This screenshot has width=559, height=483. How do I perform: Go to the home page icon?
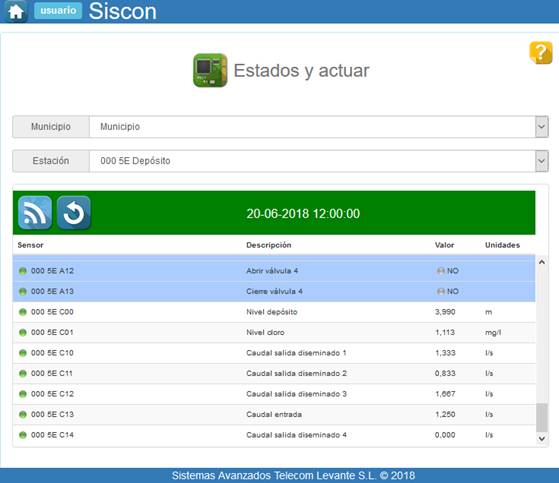point(16,11)
